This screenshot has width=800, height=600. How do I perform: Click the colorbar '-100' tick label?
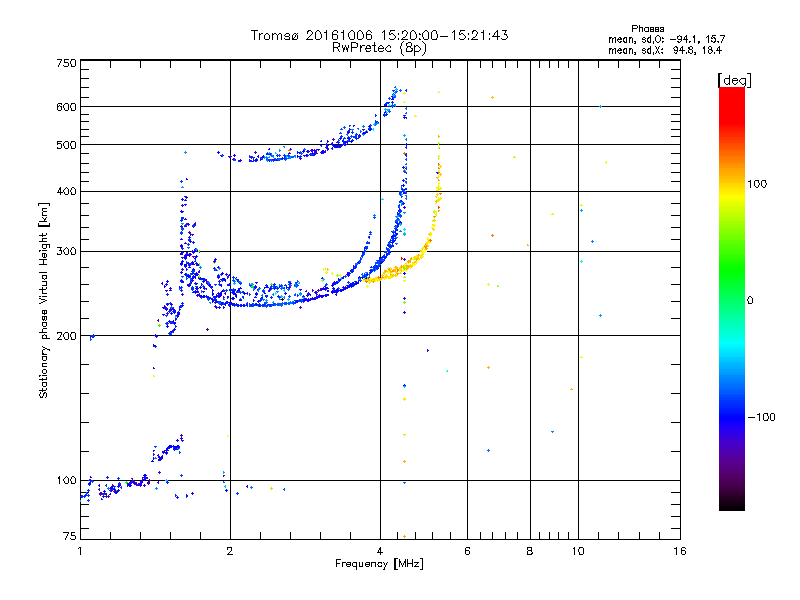(x=761, y=417)
